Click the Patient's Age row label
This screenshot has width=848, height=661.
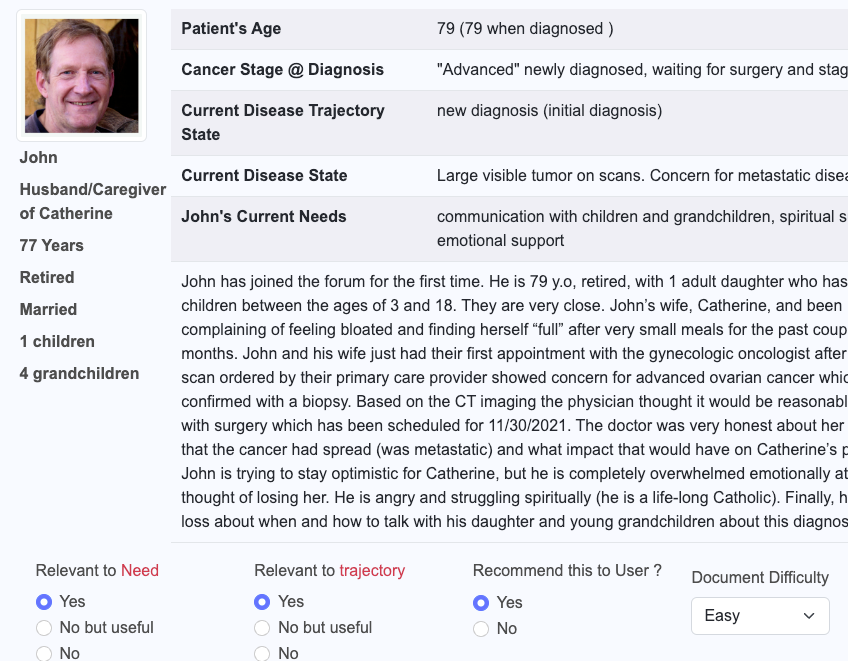231,29
